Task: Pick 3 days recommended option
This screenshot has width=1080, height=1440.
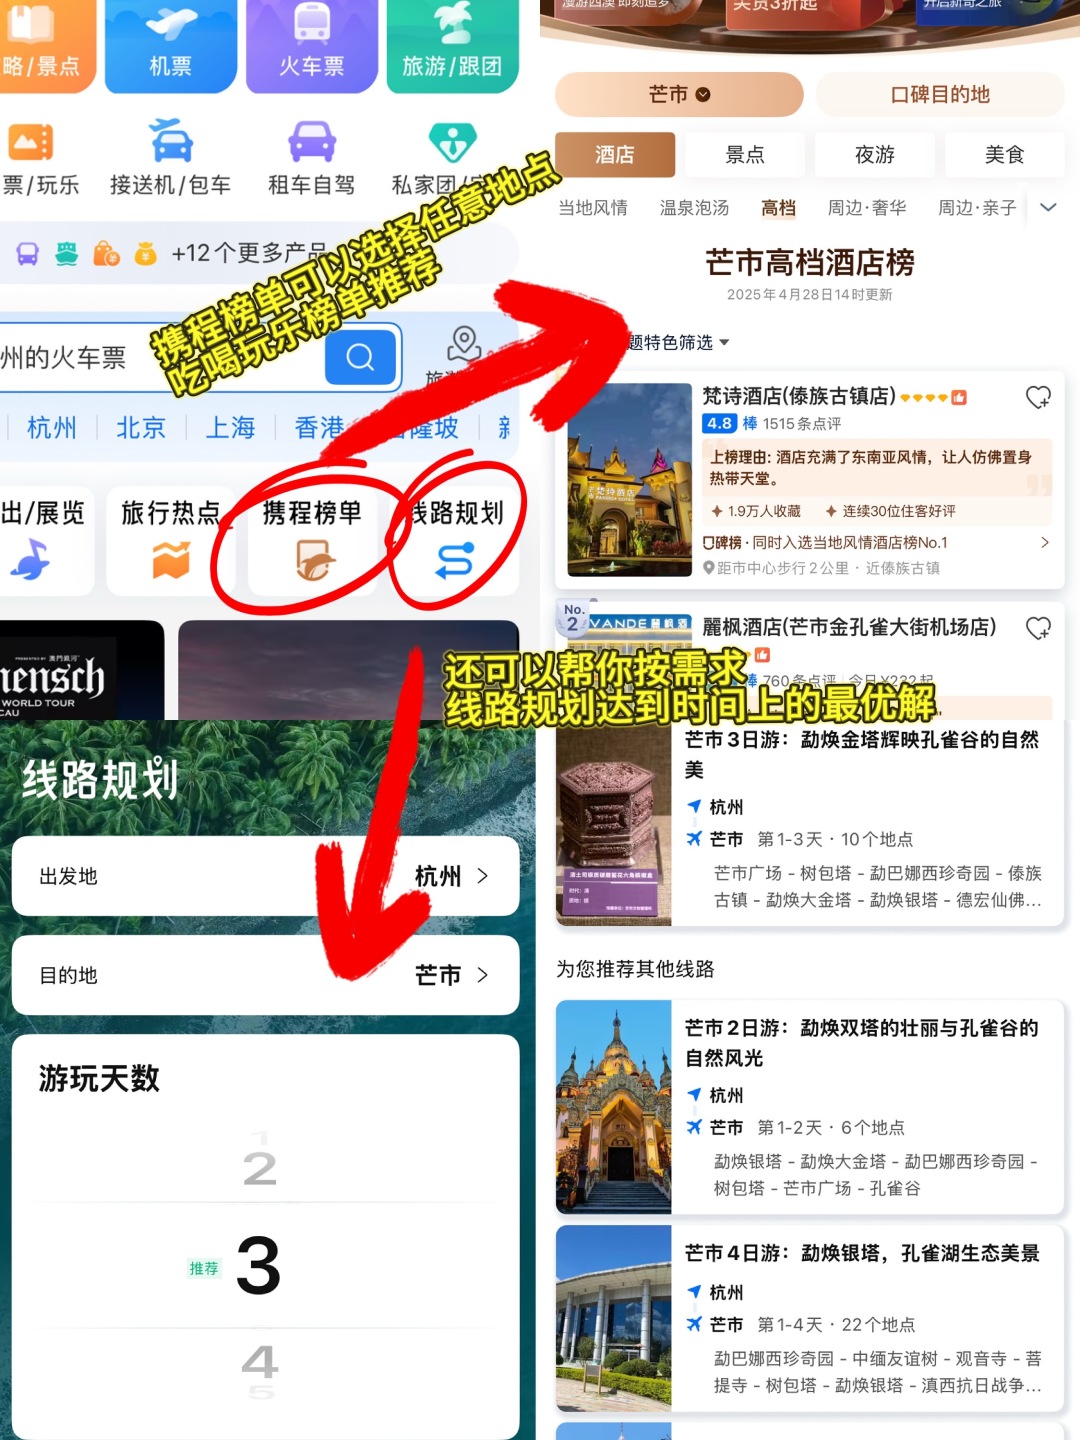Action: tap(258, 1266)
